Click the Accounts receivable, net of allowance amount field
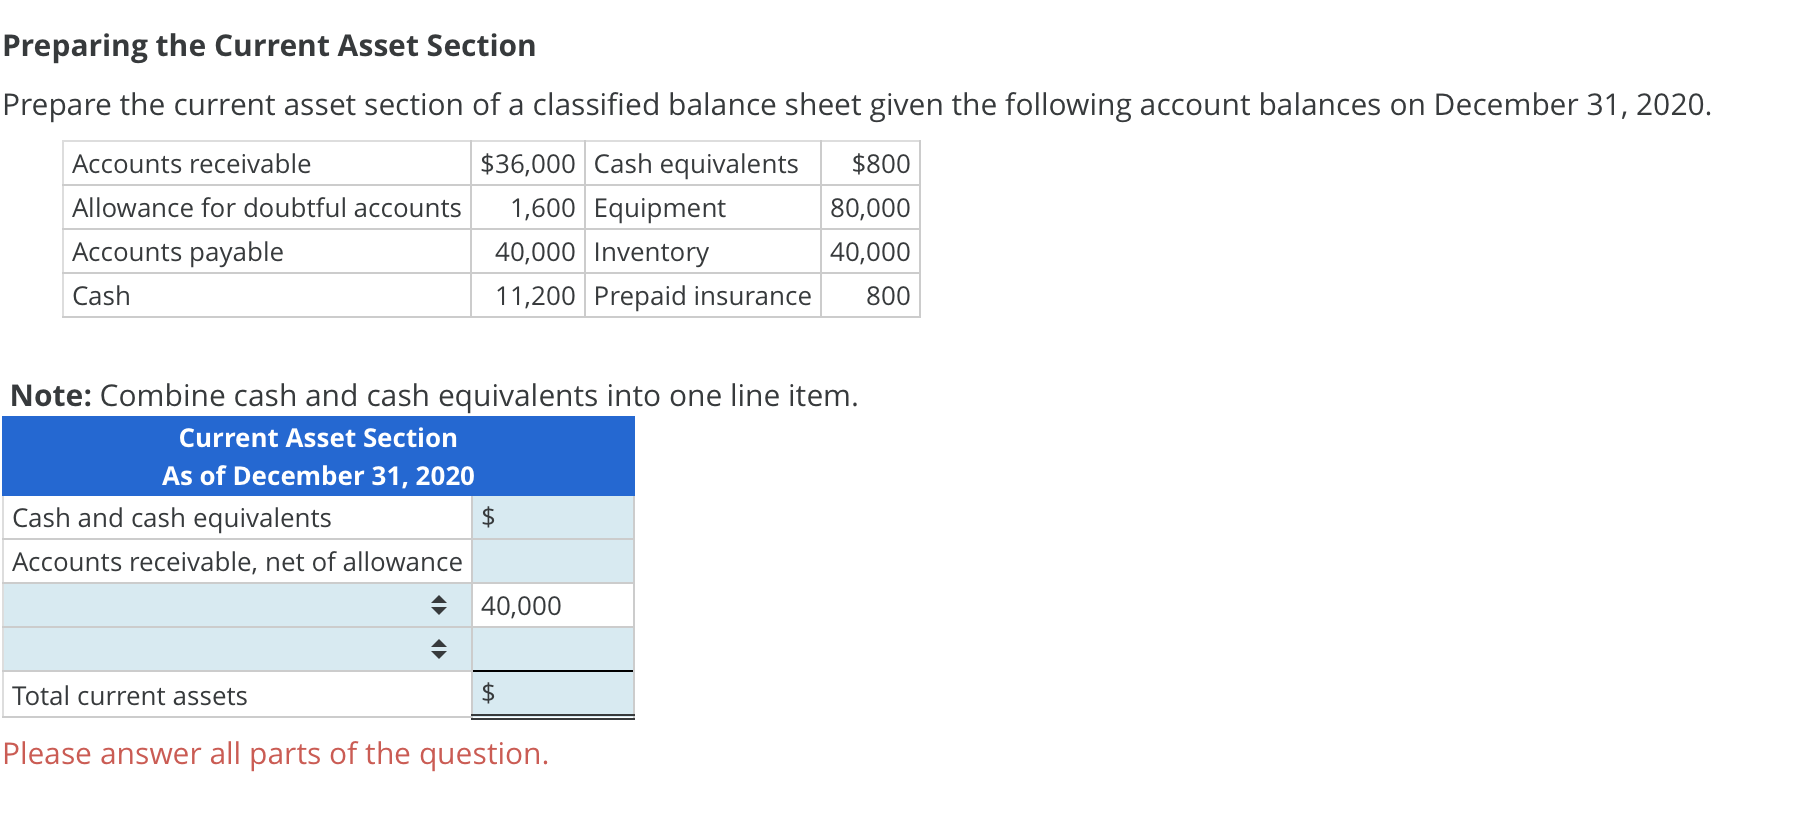This screenshot has height=826, width=1820. 552,561
